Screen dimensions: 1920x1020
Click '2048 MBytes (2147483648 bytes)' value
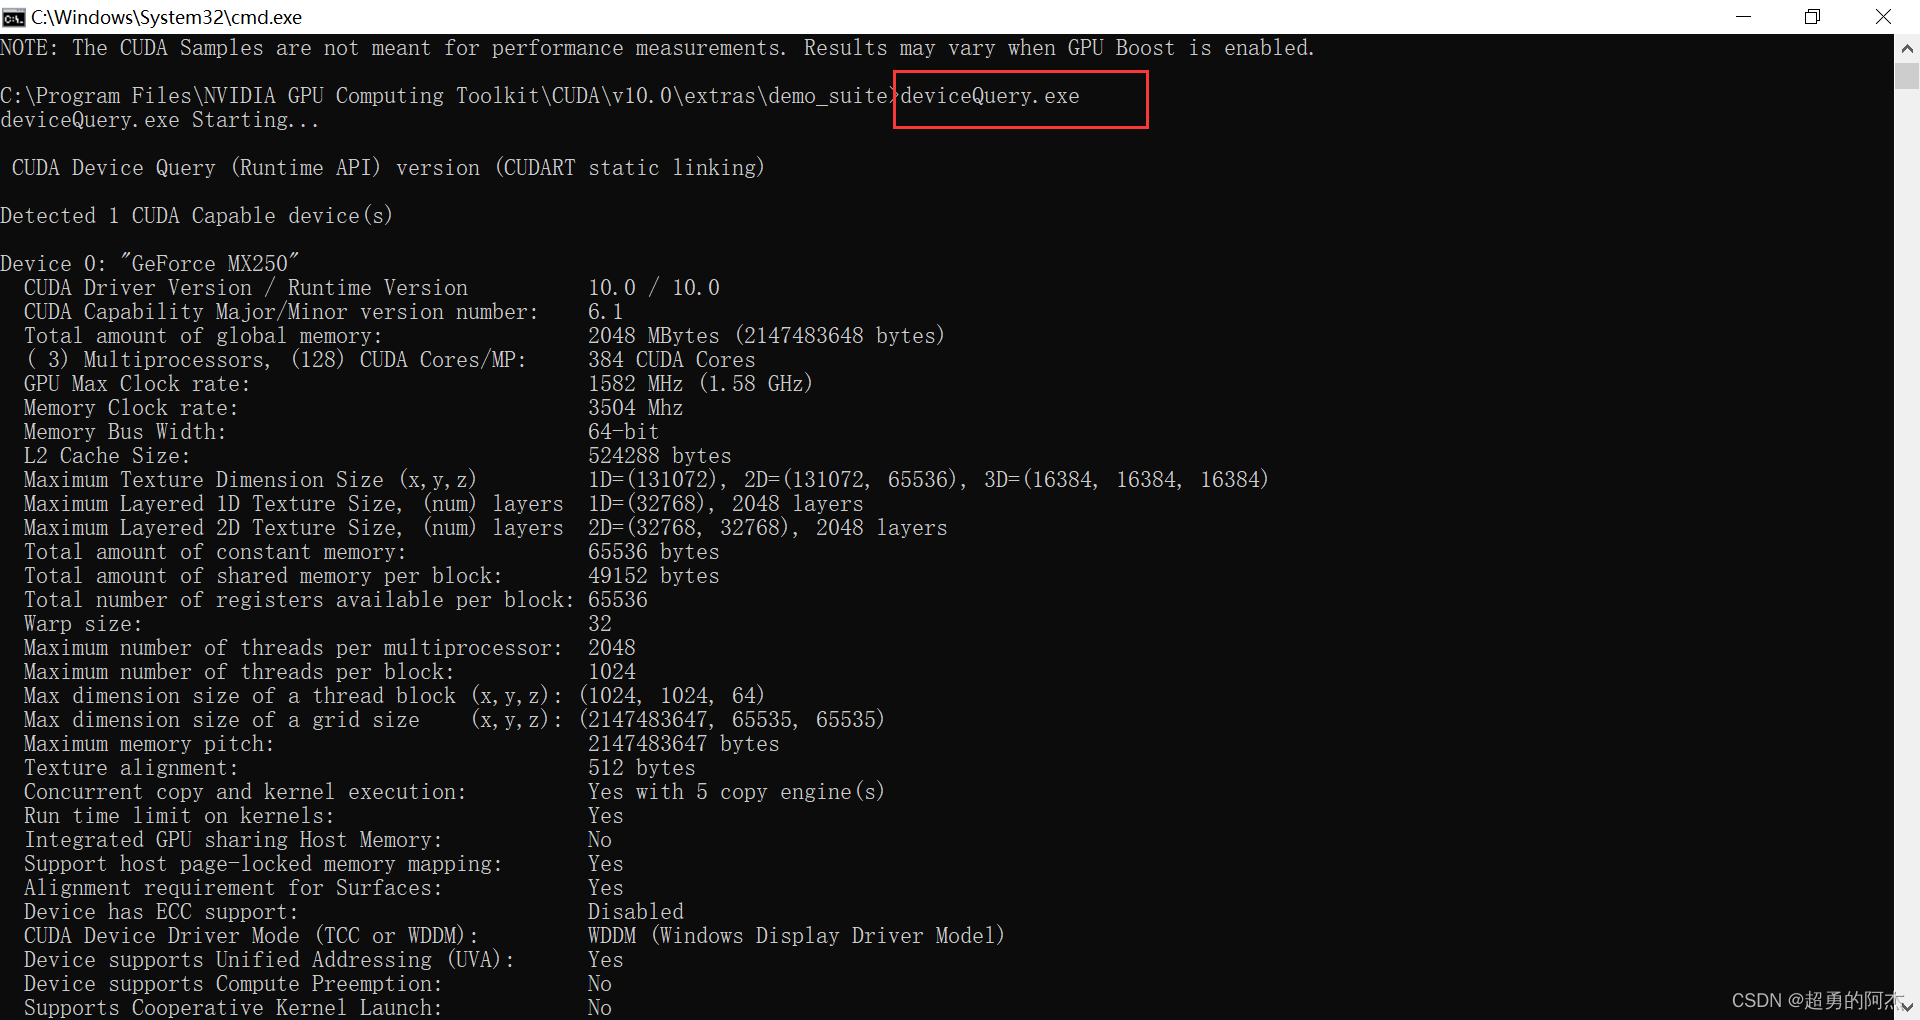tap(766, 336)
